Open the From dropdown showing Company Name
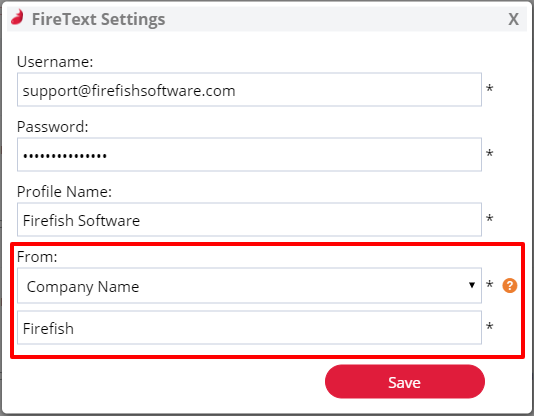The image size is (534, 416). (249, 285)
